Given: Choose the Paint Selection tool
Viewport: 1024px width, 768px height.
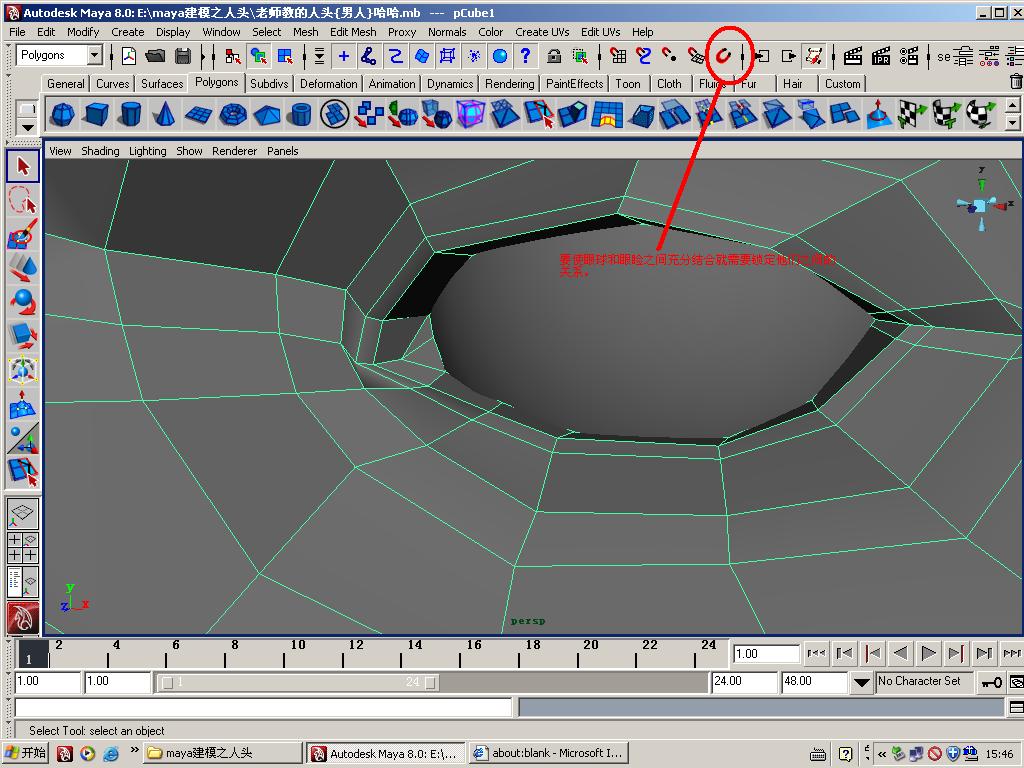Looking at the screenshot, I should point(23,234).
